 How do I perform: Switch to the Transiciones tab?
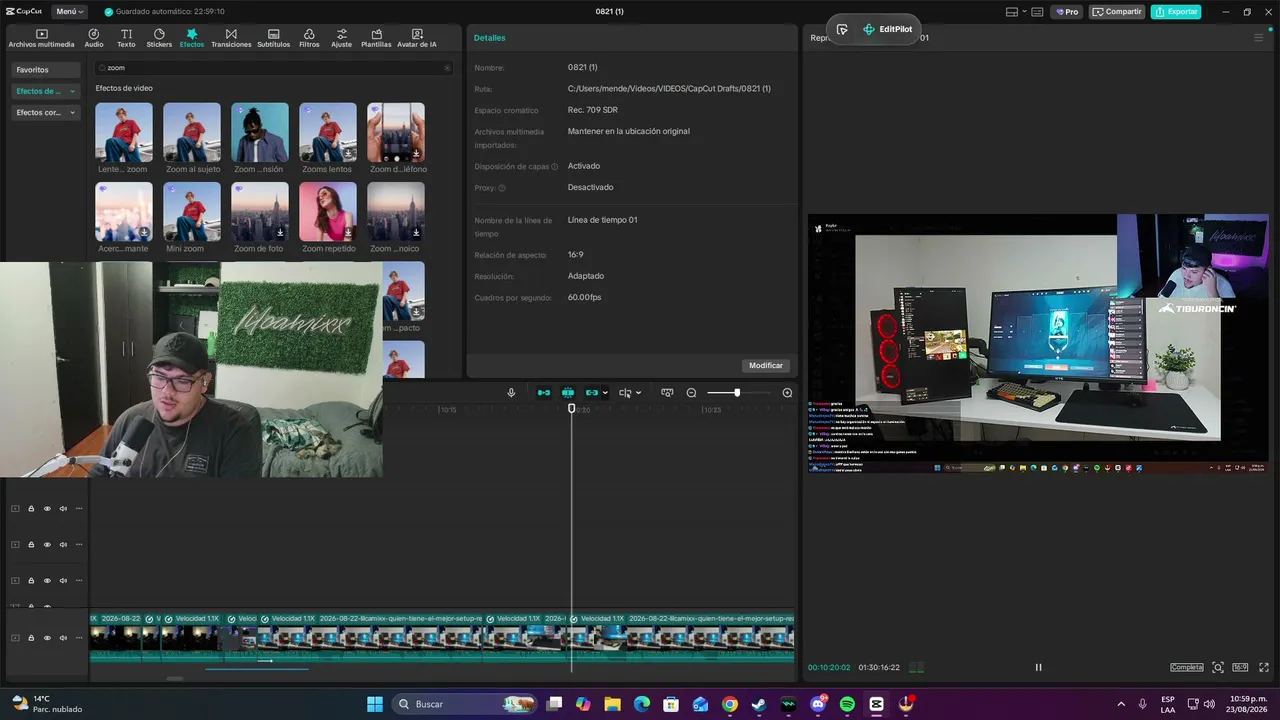tap(231, 38)
